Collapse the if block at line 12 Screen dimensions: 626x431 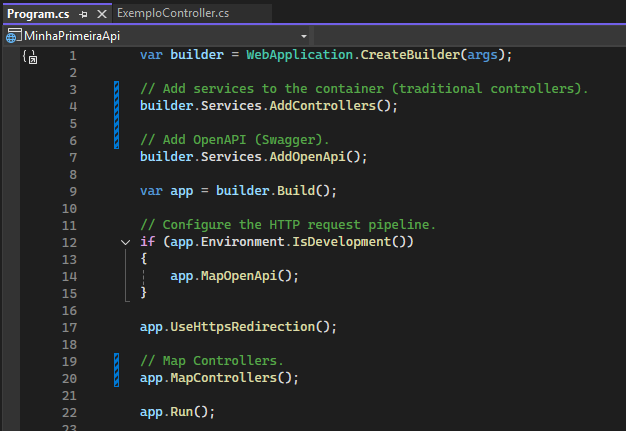pyautogui.click(x=125, y=242)
